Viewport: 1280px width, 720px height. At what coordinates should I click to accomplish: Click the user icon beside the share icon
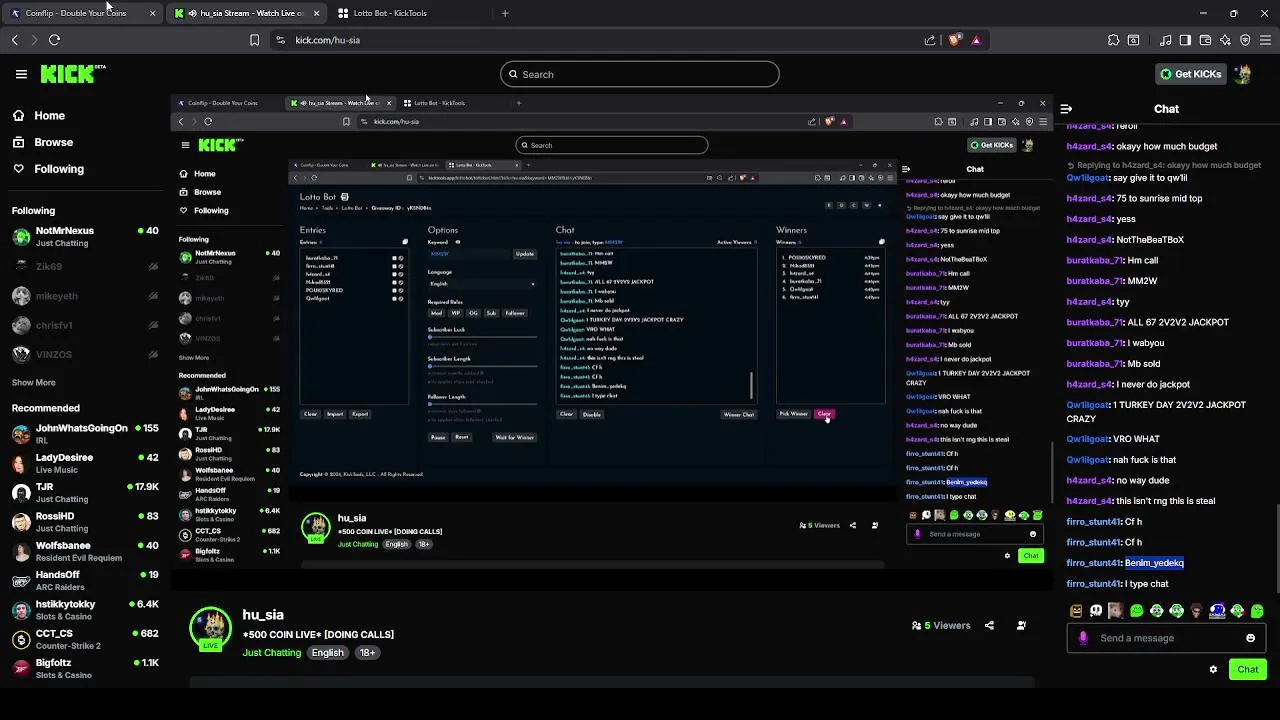click(x=1021, y=626)
